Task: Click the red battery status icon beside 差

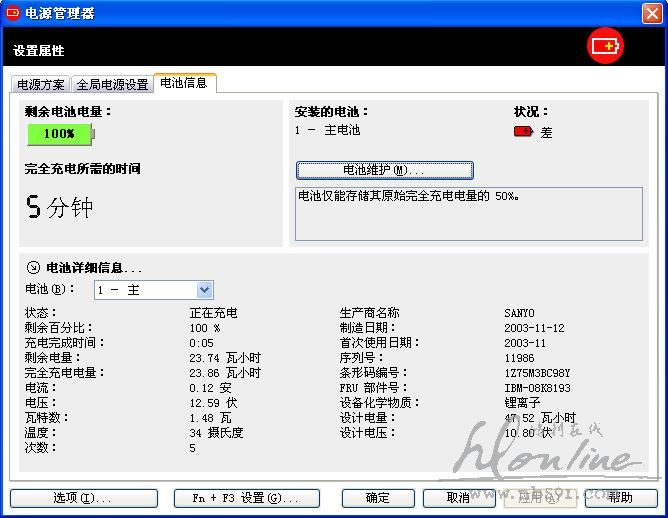Action: tap(523, 131)
